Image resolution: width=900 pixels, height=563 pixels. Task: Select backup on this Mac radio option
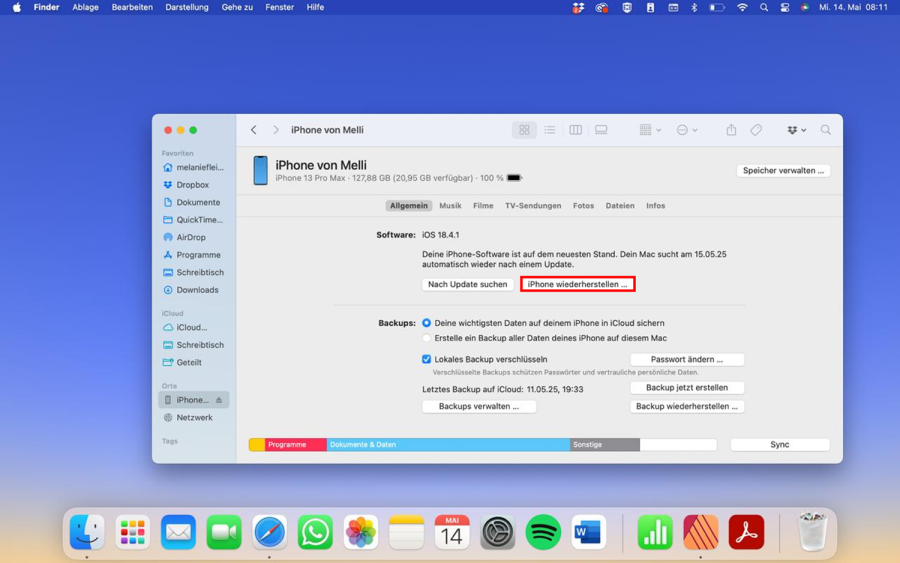click(426, 338)
